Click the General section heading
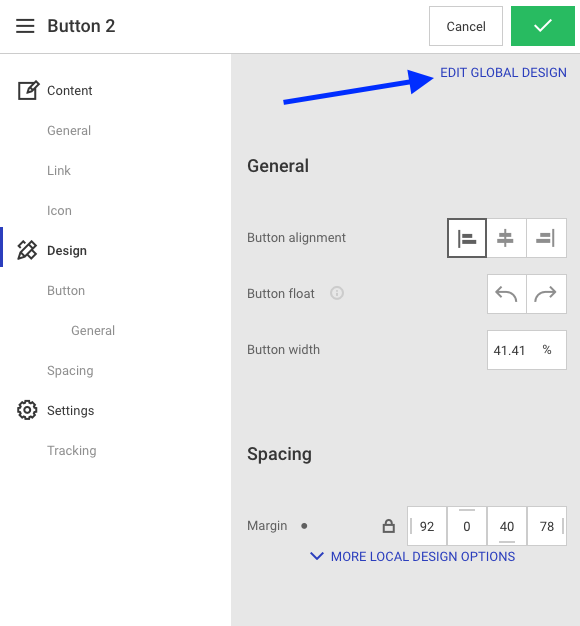Viewport: 580px width, 626px height. coord(278,166)
